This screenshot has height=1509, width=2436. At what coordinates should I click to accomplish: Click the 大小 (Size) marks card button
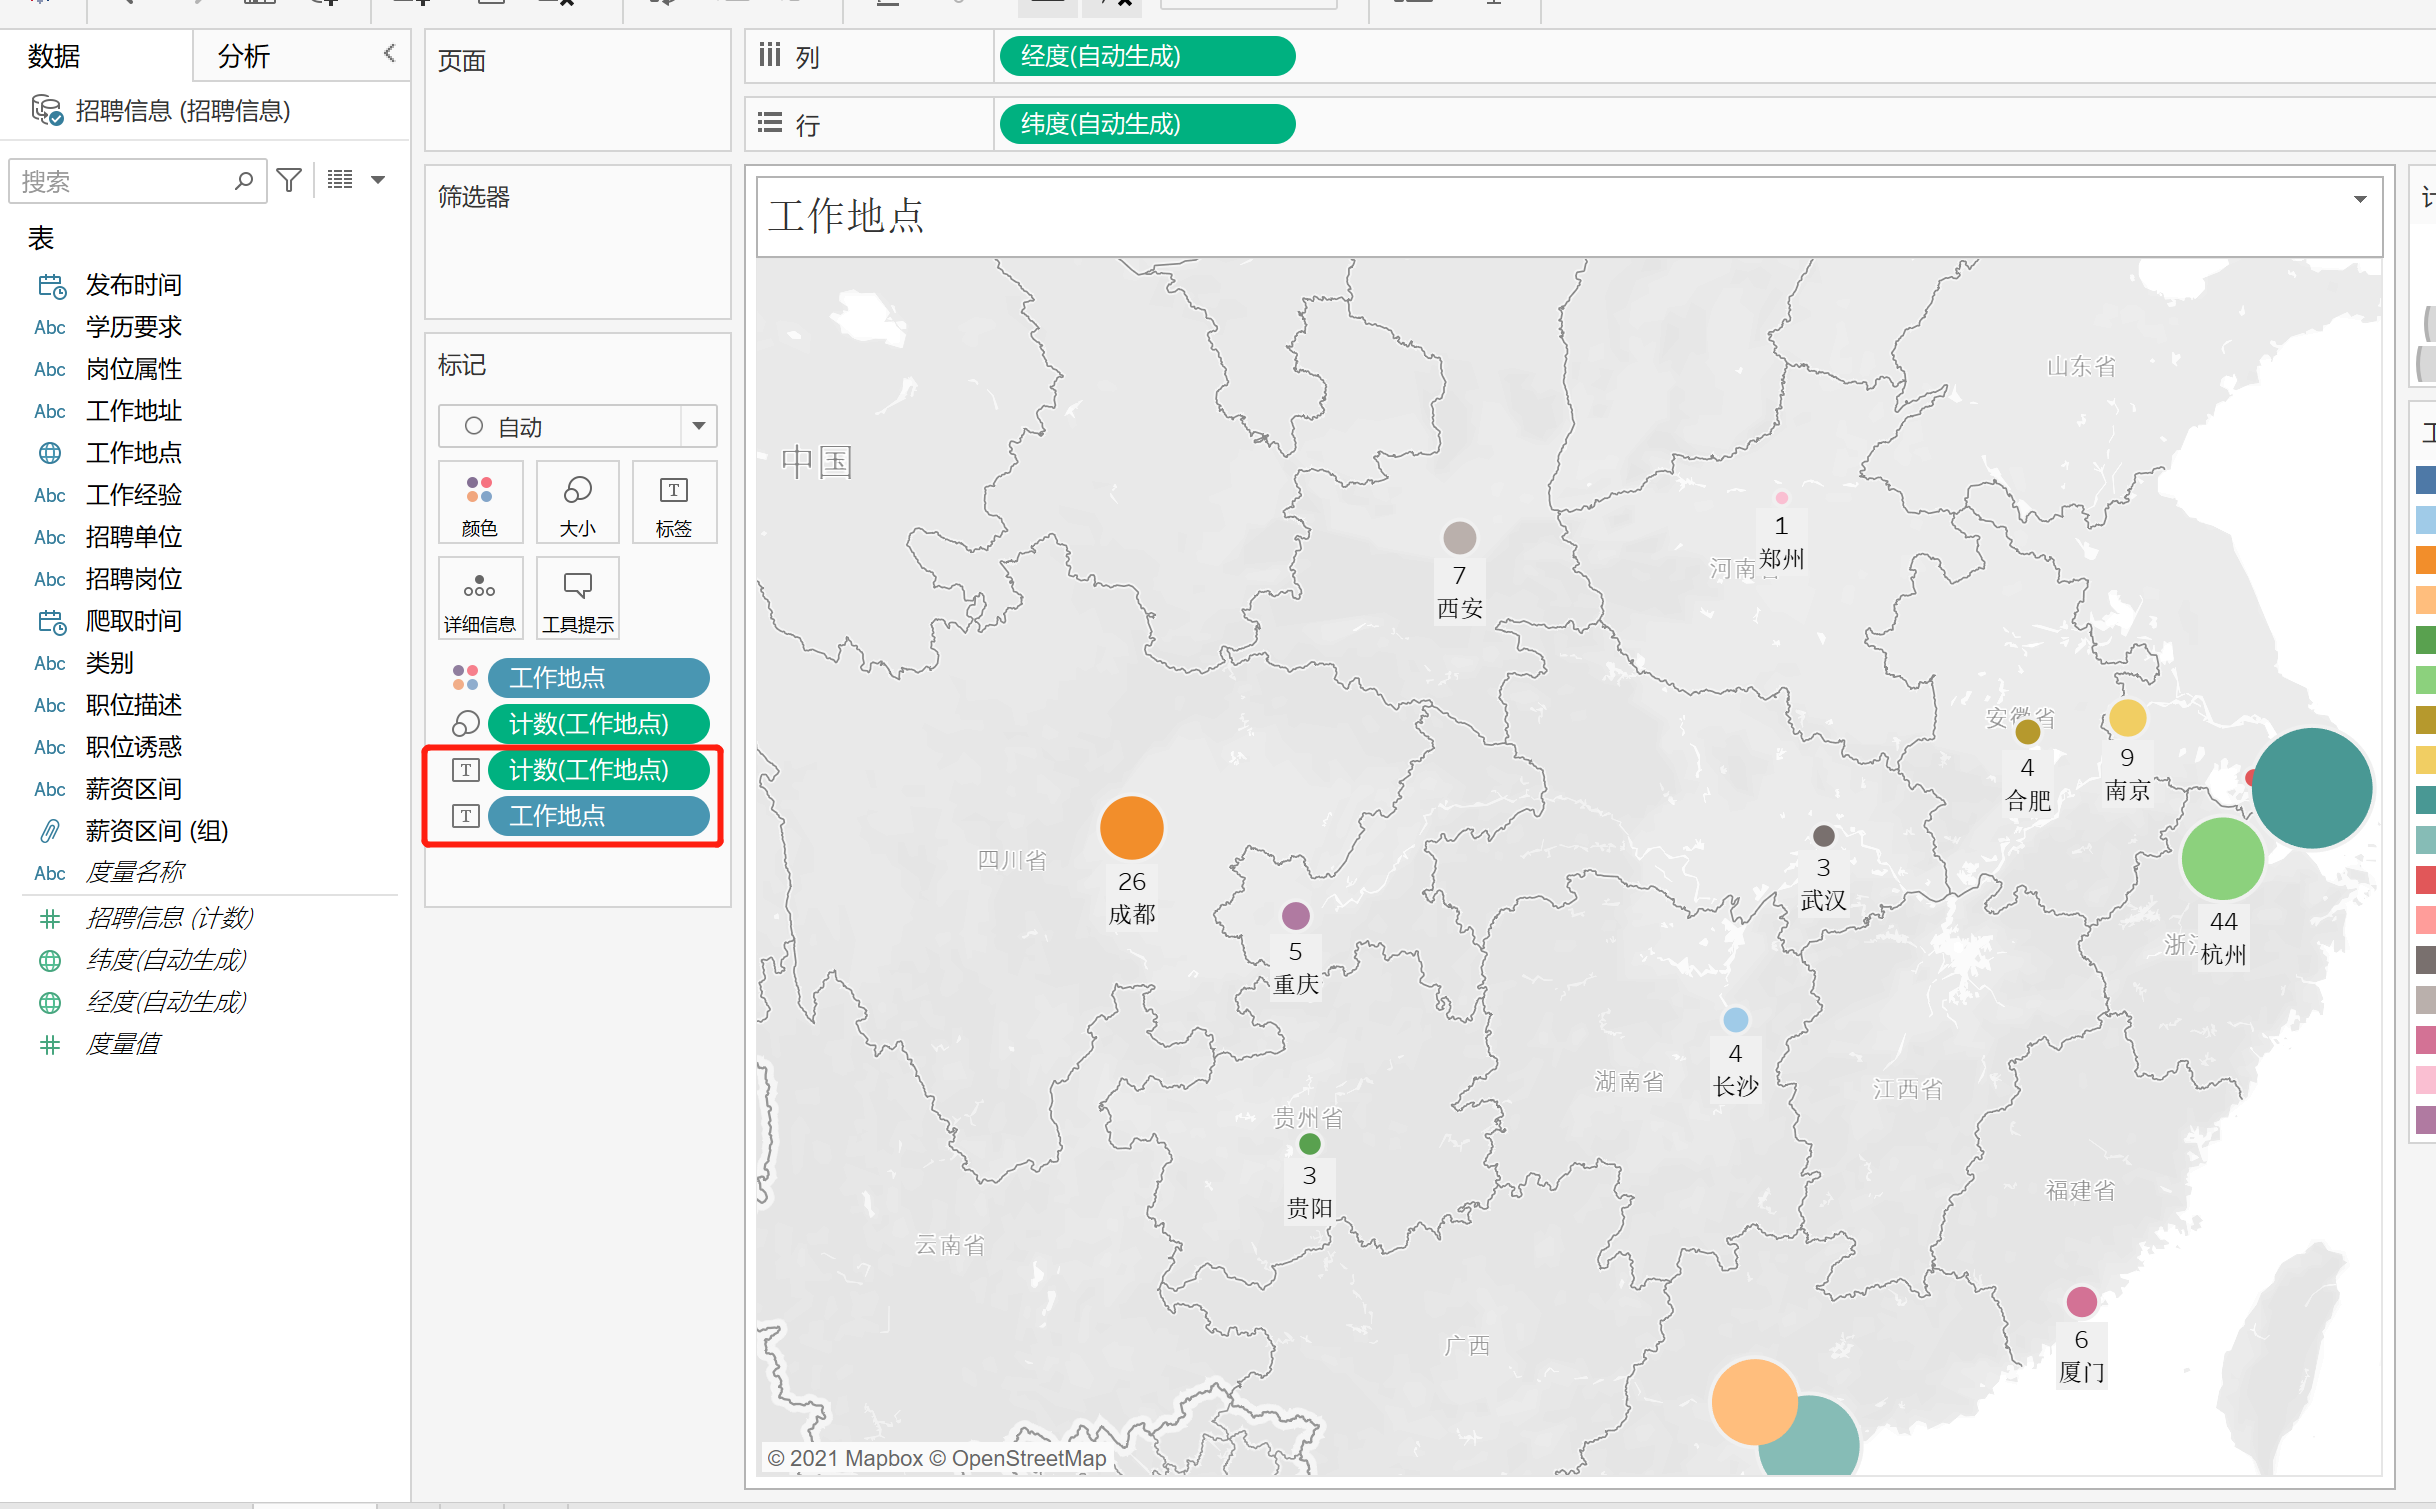(577, 503)
